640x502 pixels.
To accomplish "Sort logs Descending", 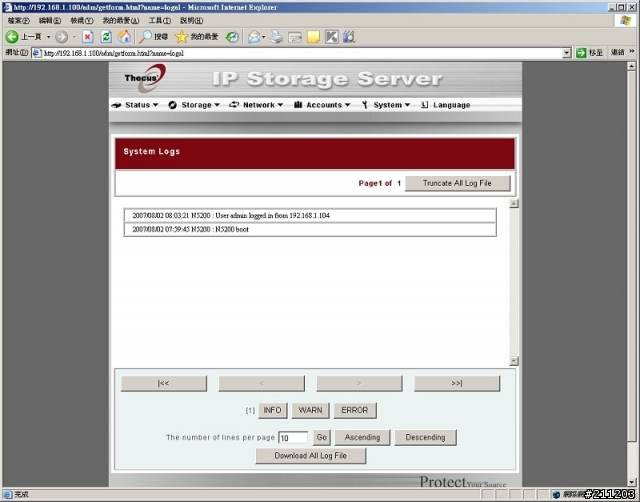I will [426, 438].
